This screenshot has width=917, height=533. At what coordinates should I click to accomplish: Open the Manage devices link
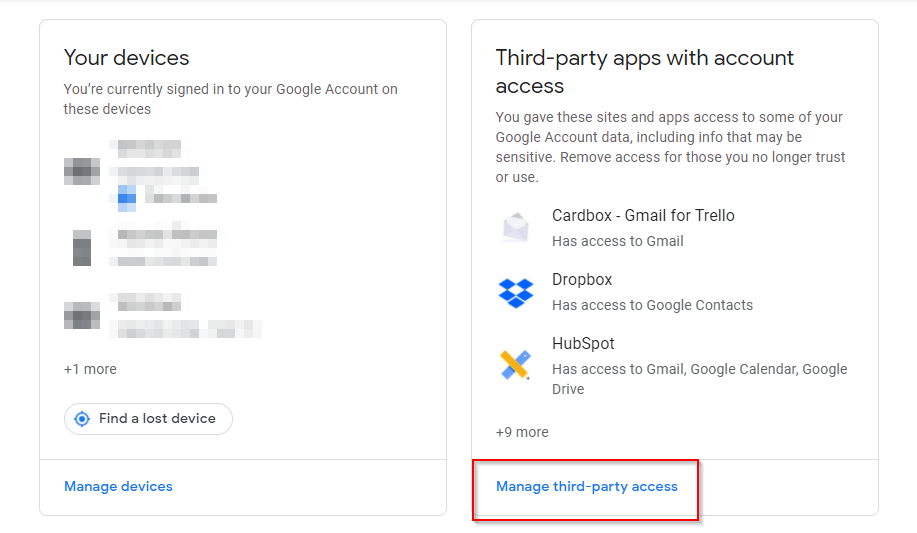click(118, 487)
